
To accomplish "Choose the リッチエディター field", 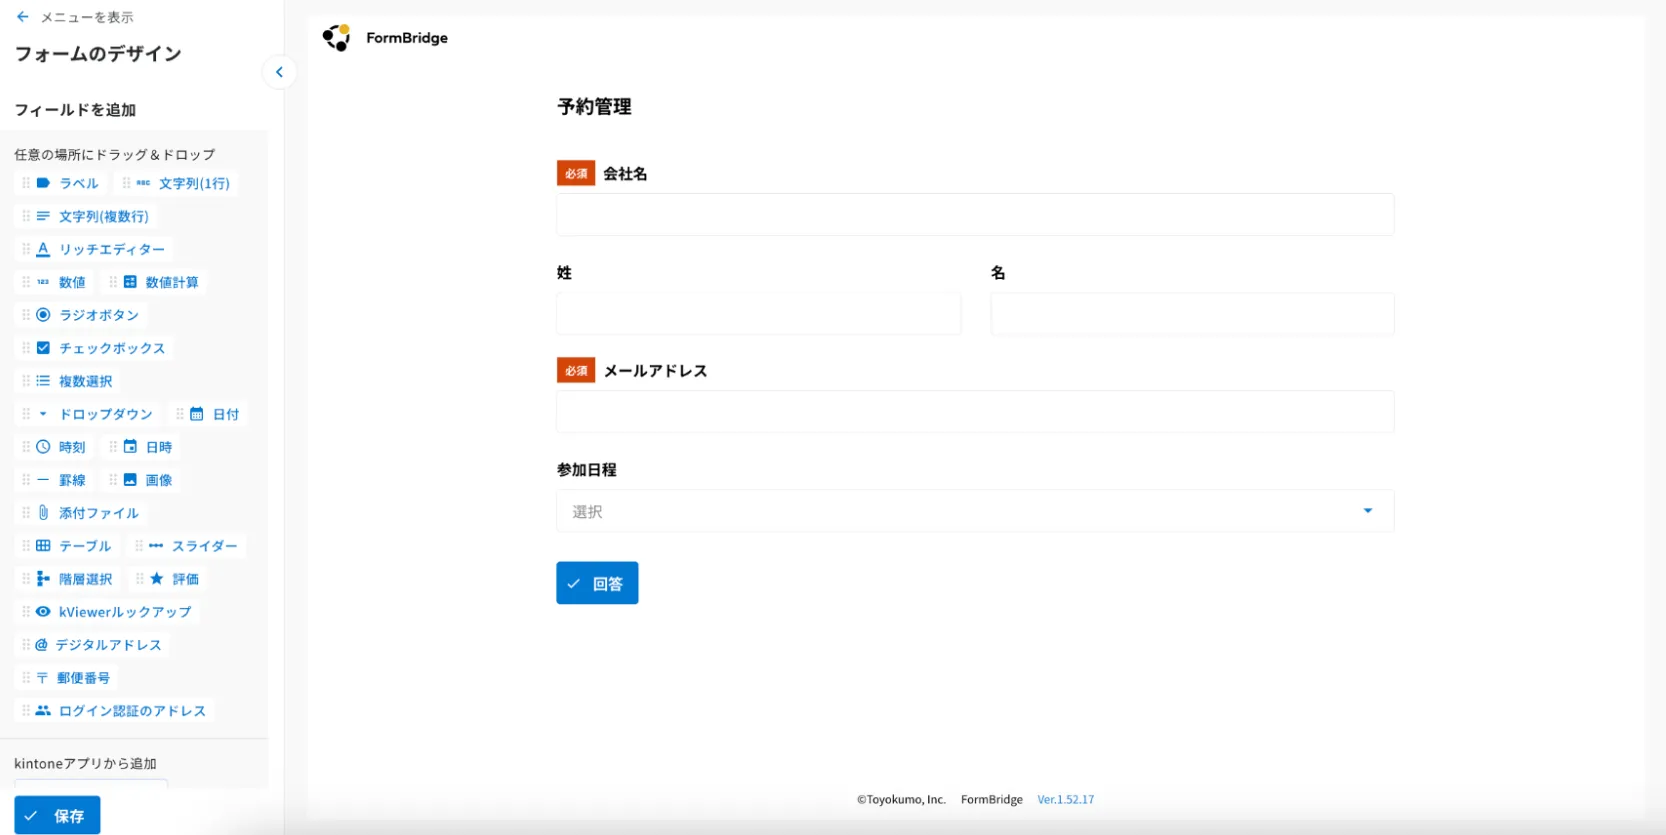I will [93, 249].
